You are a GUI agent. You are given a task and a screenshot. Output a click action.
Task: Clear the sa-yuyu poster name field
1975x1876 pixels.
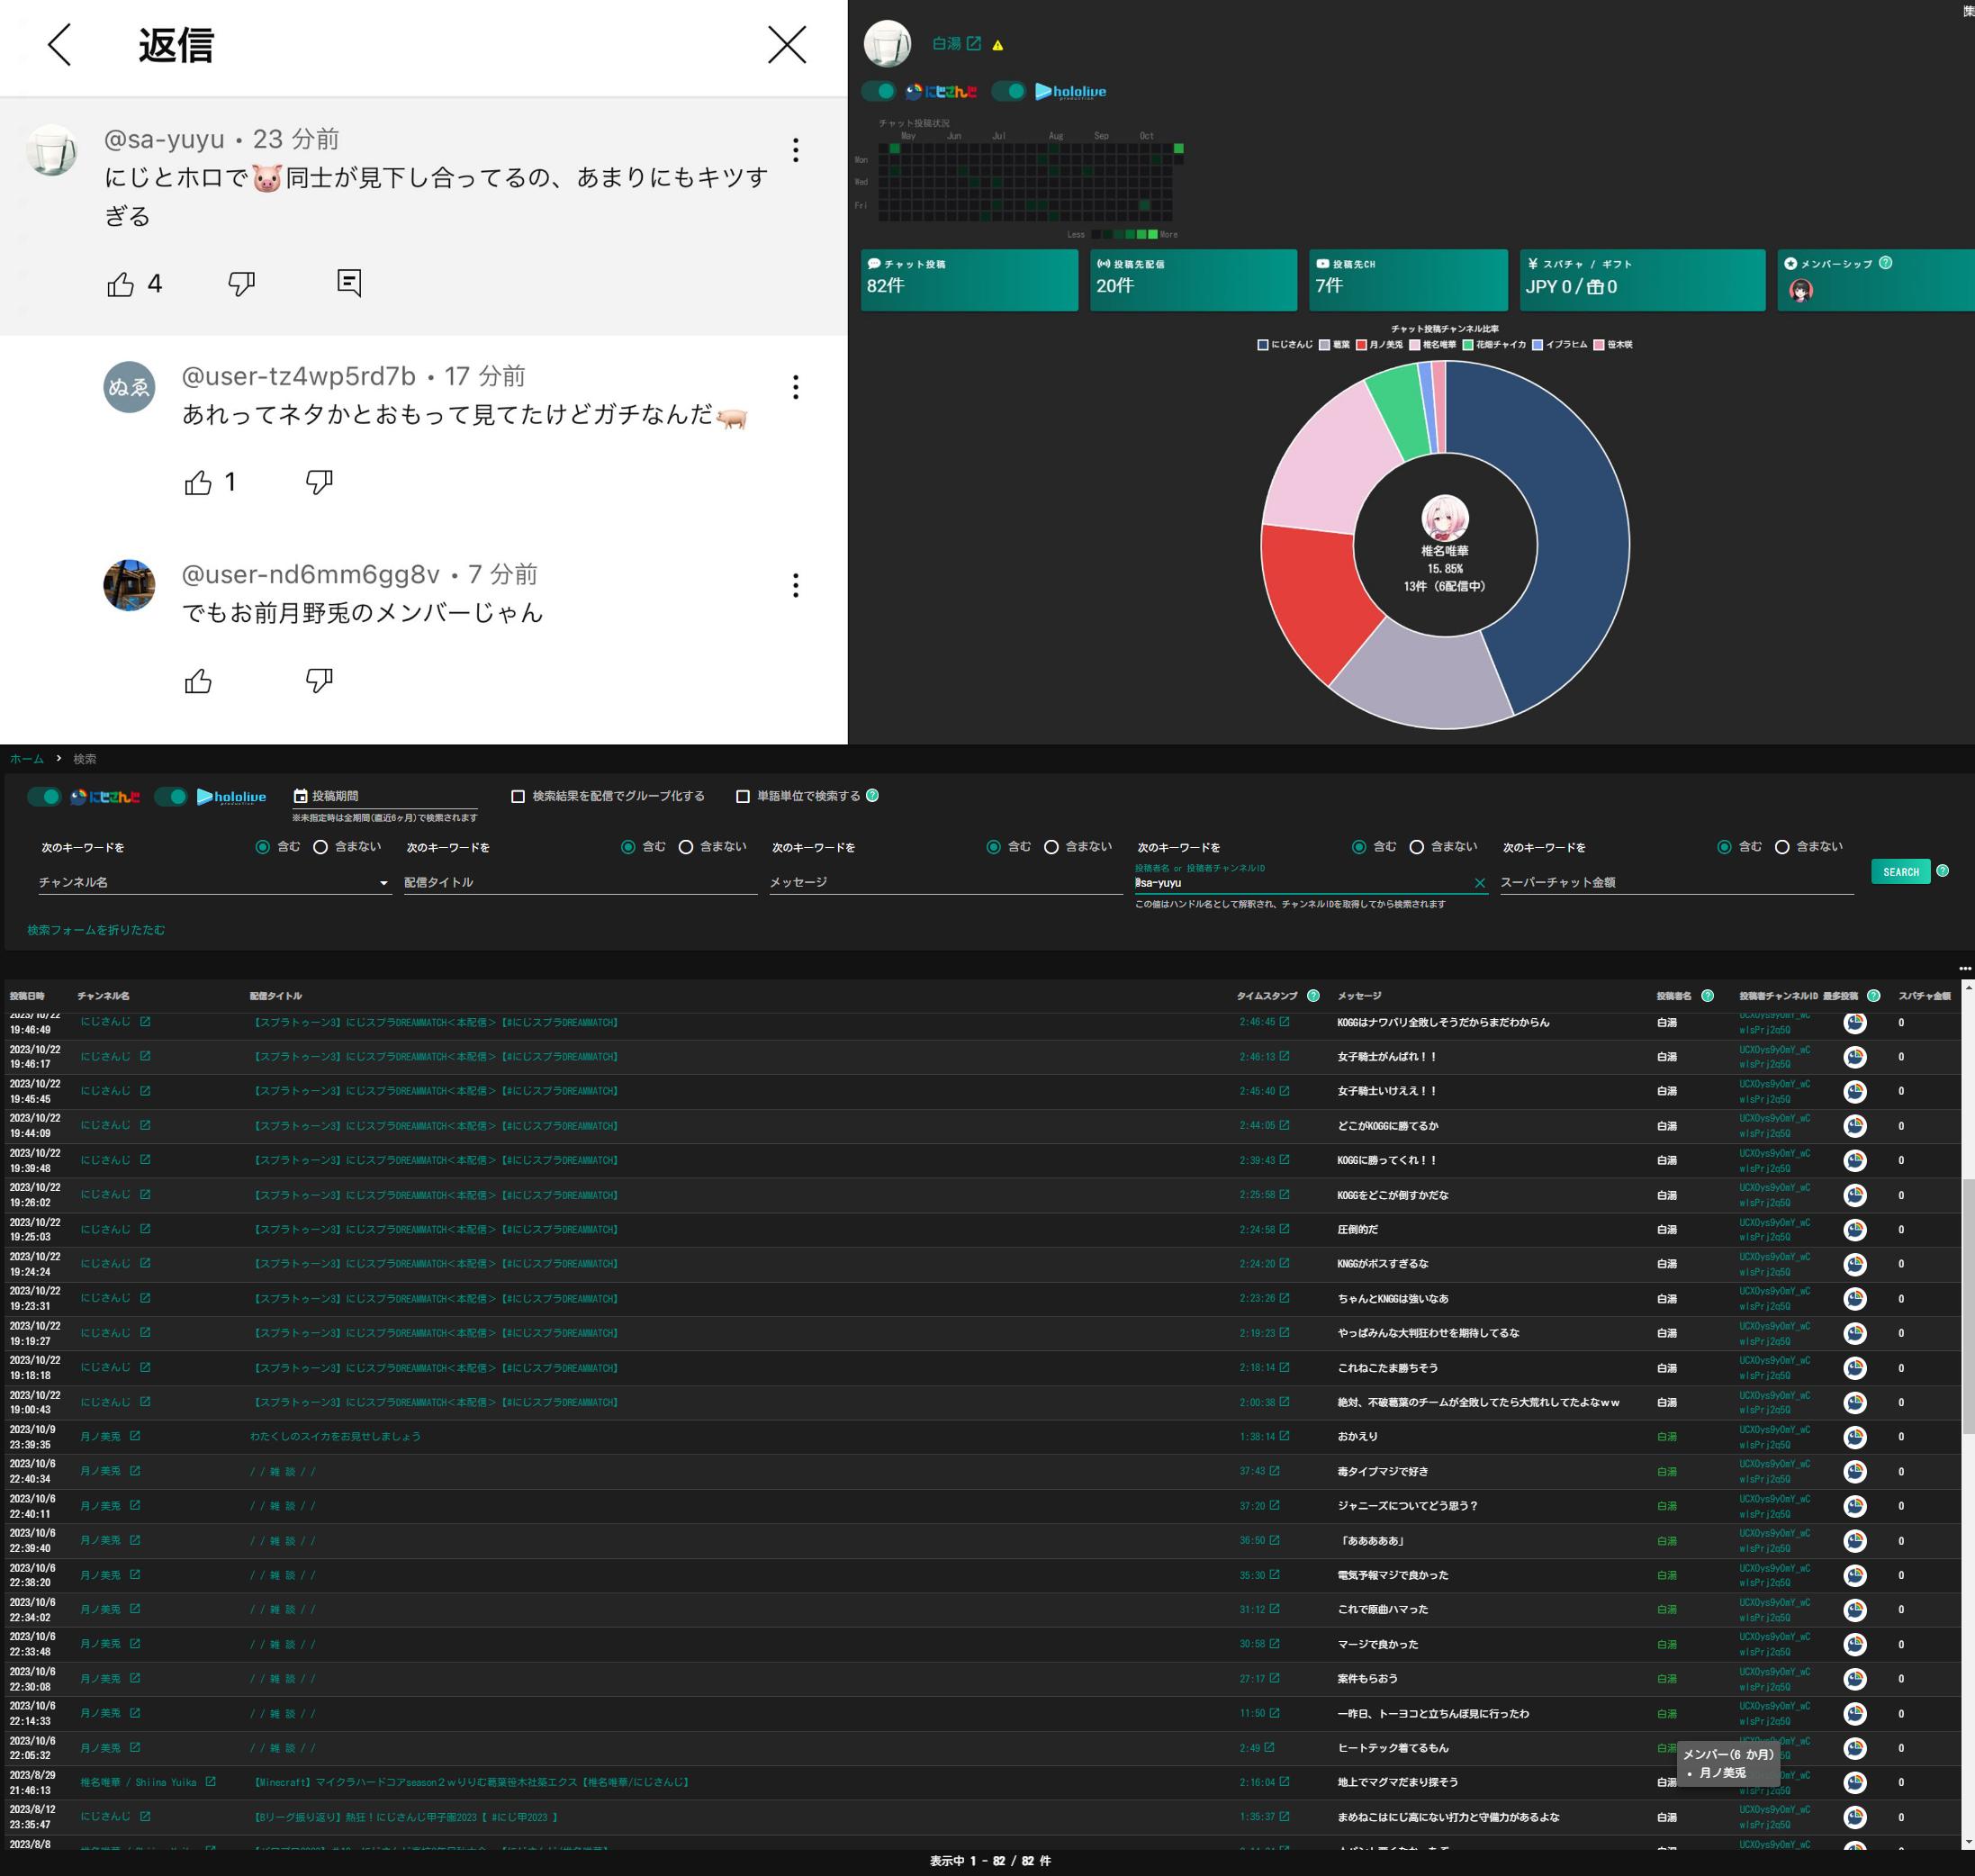pos(1479,883)
